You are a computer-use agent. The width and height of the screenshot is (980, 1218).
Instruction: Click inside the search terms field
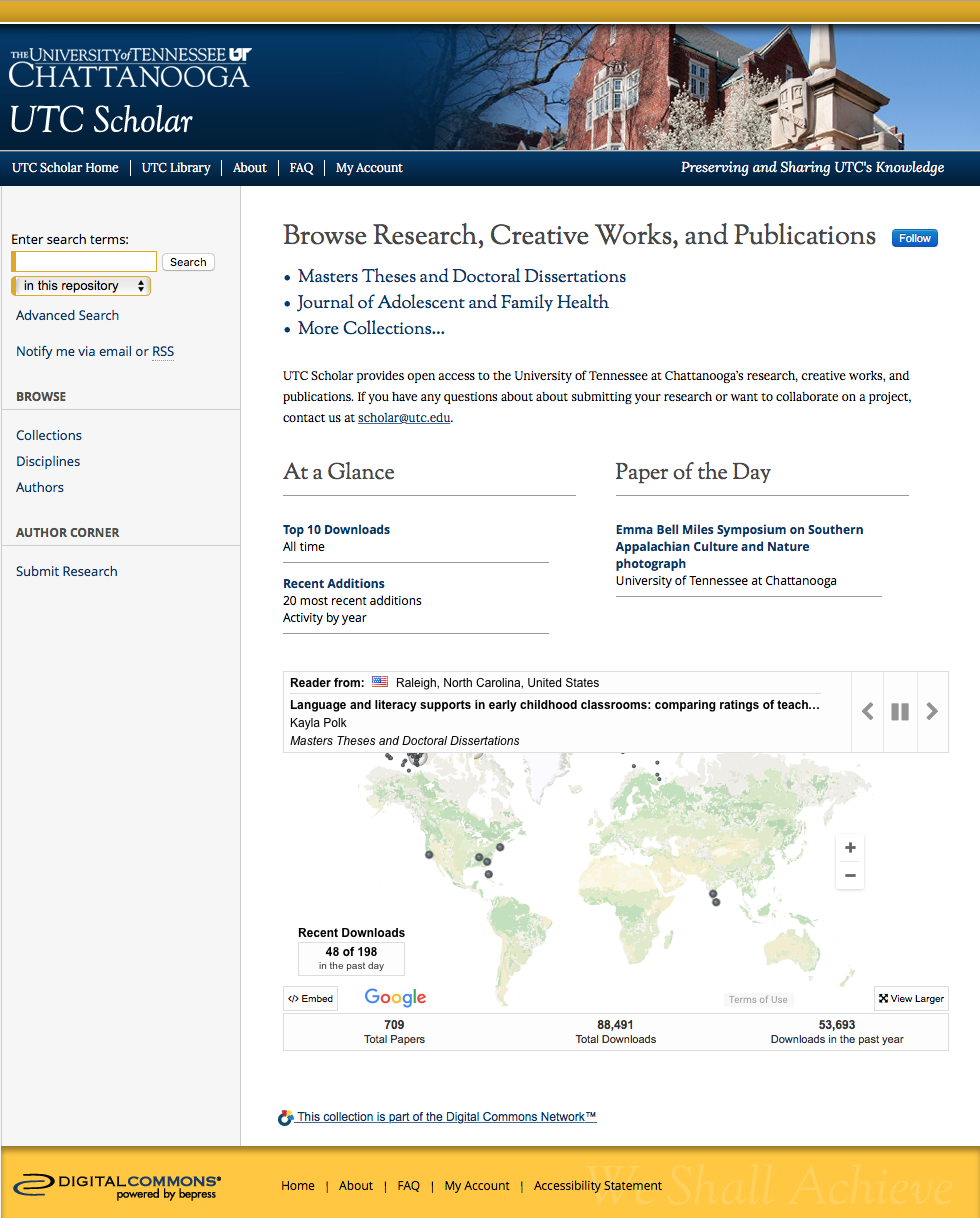click(x=83, y=260)
